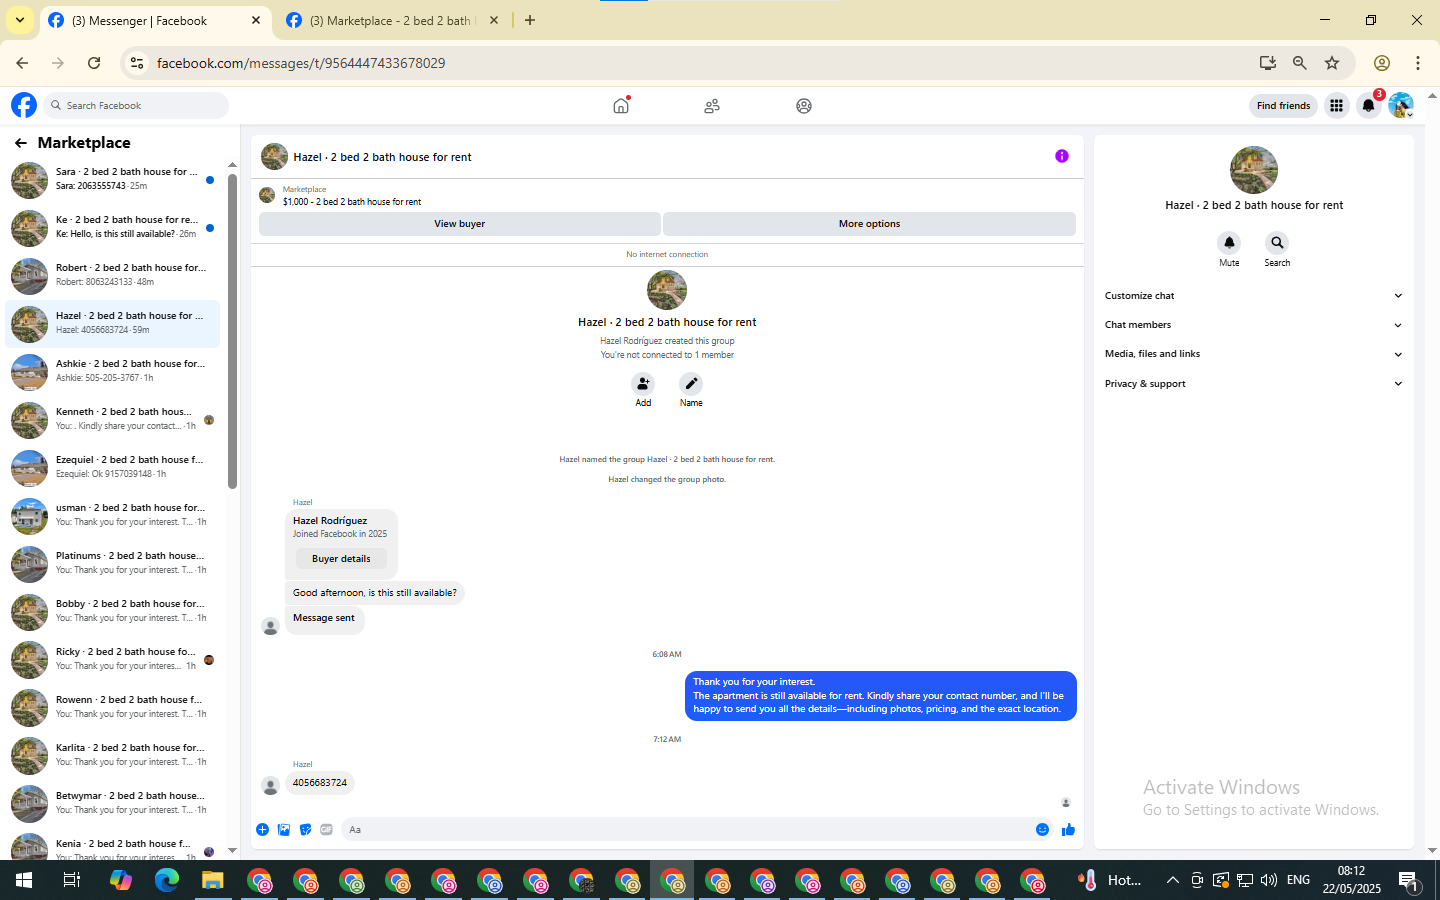Open conversation information purple icon
The height and width of the screenshot is (900, 1440).
(1062, 156)
